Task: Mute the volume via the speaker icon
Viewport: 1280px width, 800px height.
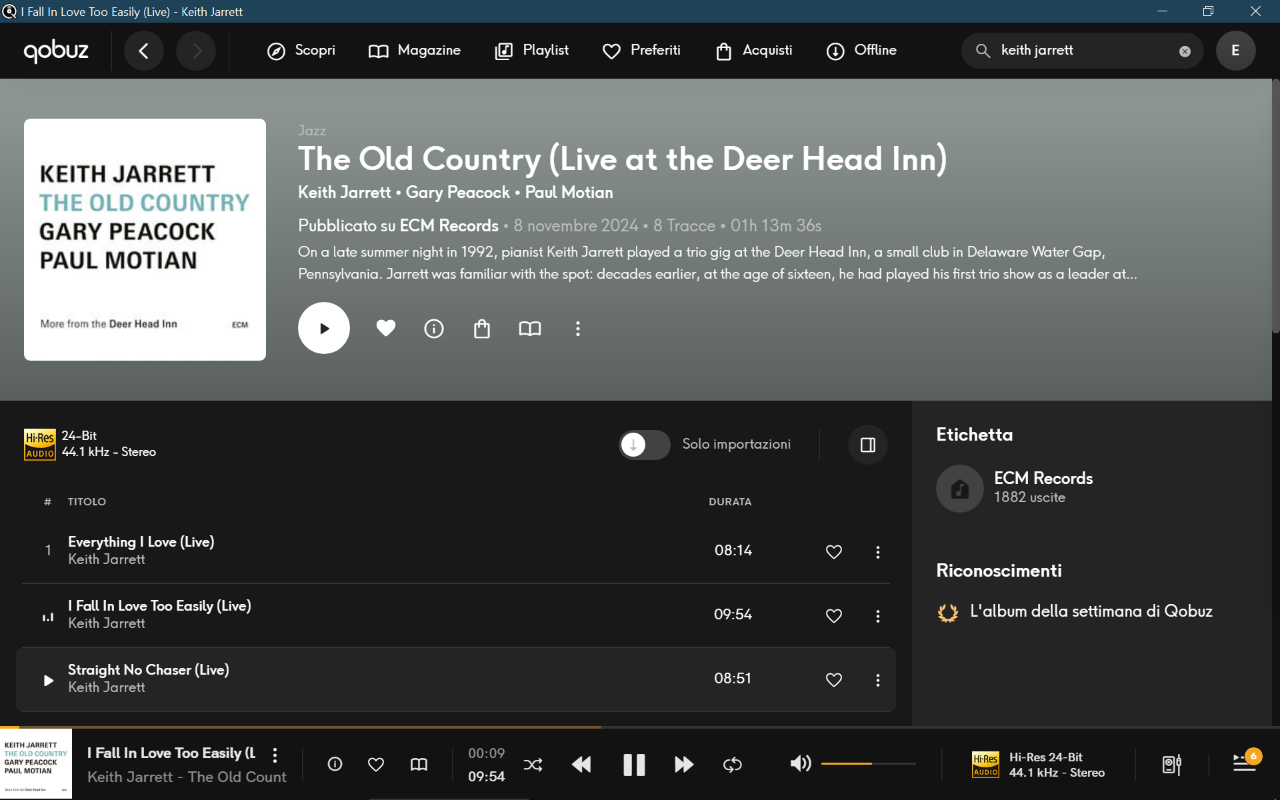Action: [800, 764]
